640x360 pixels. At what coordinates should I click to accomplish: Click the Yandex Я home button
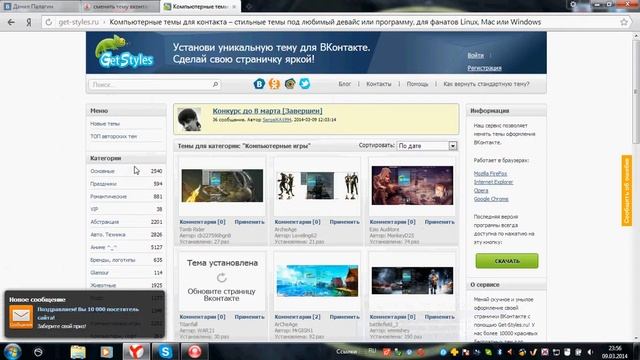tap(29, 22)
